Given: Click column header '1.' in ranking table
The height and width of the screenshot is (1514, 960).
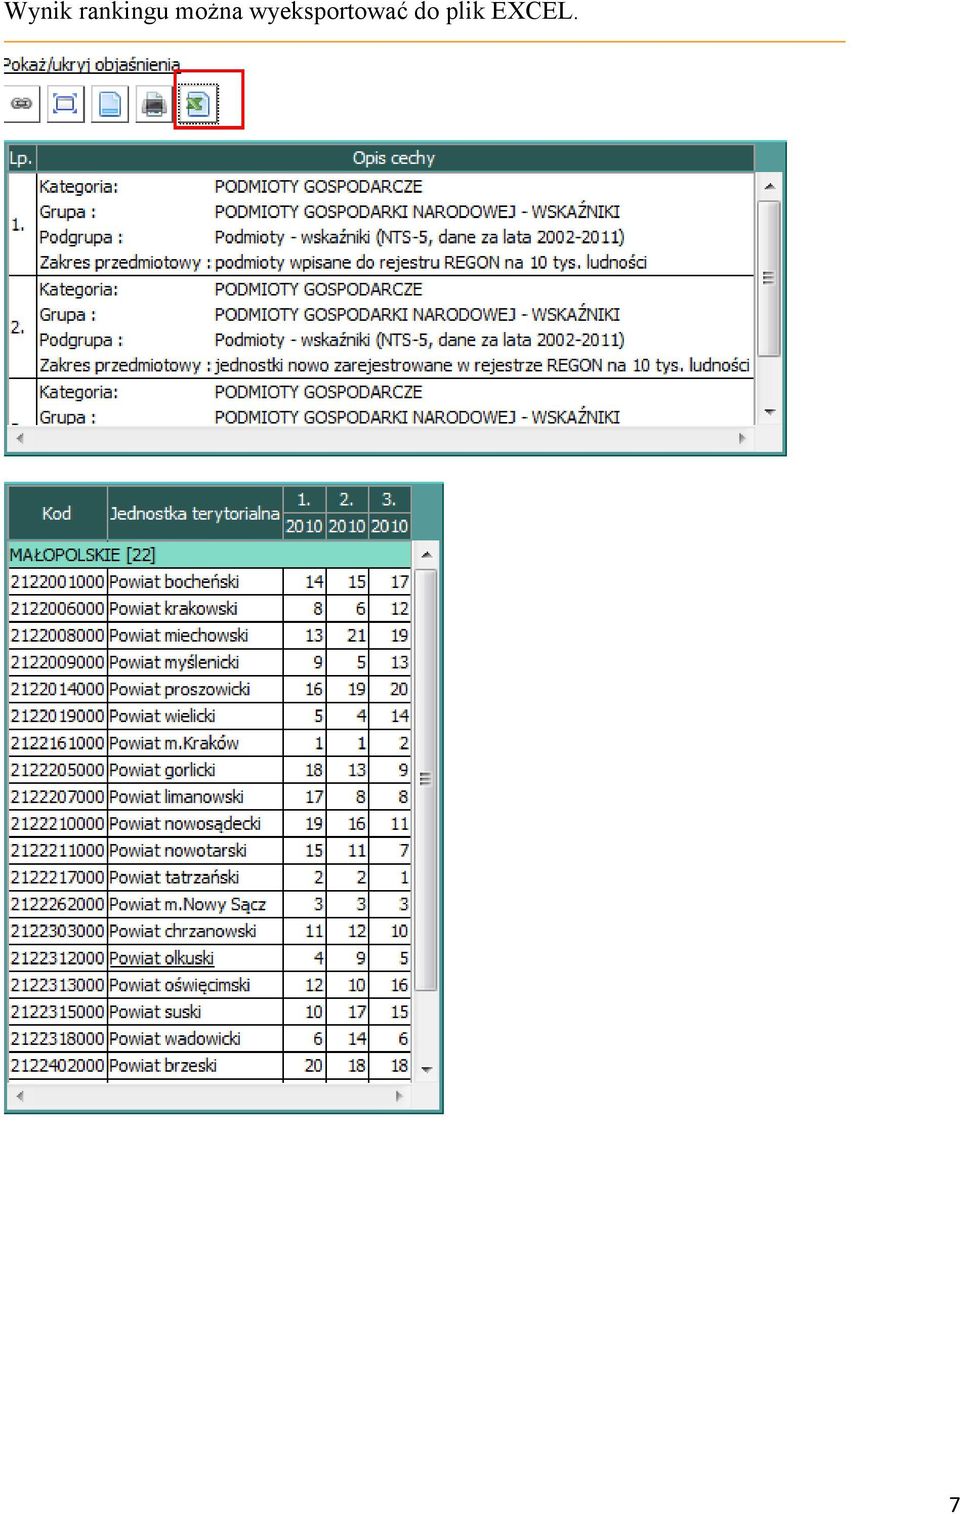Looking at the screenshot, I should 304,500.
